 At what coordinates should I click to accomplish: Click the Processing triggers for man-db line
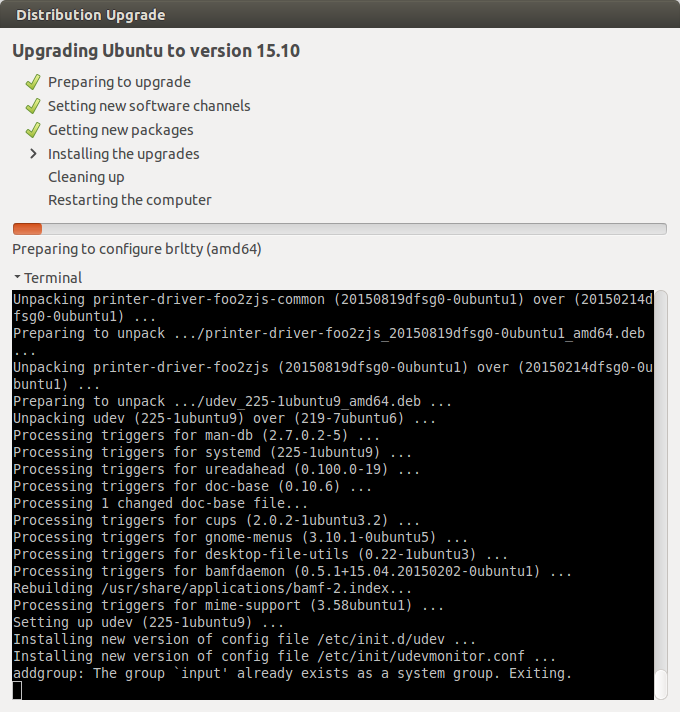[196, 435]
